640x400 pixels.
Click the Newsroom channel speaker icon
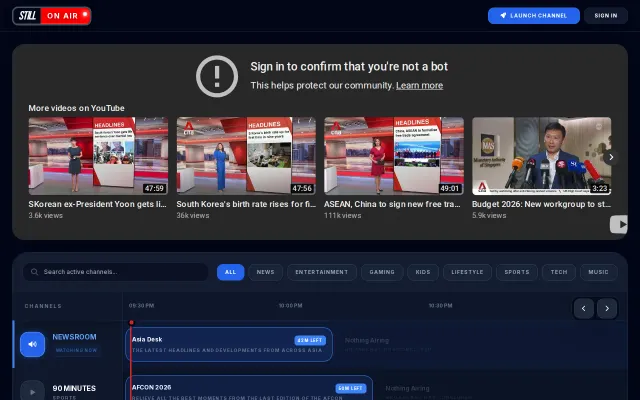click(x=33, y=344)
